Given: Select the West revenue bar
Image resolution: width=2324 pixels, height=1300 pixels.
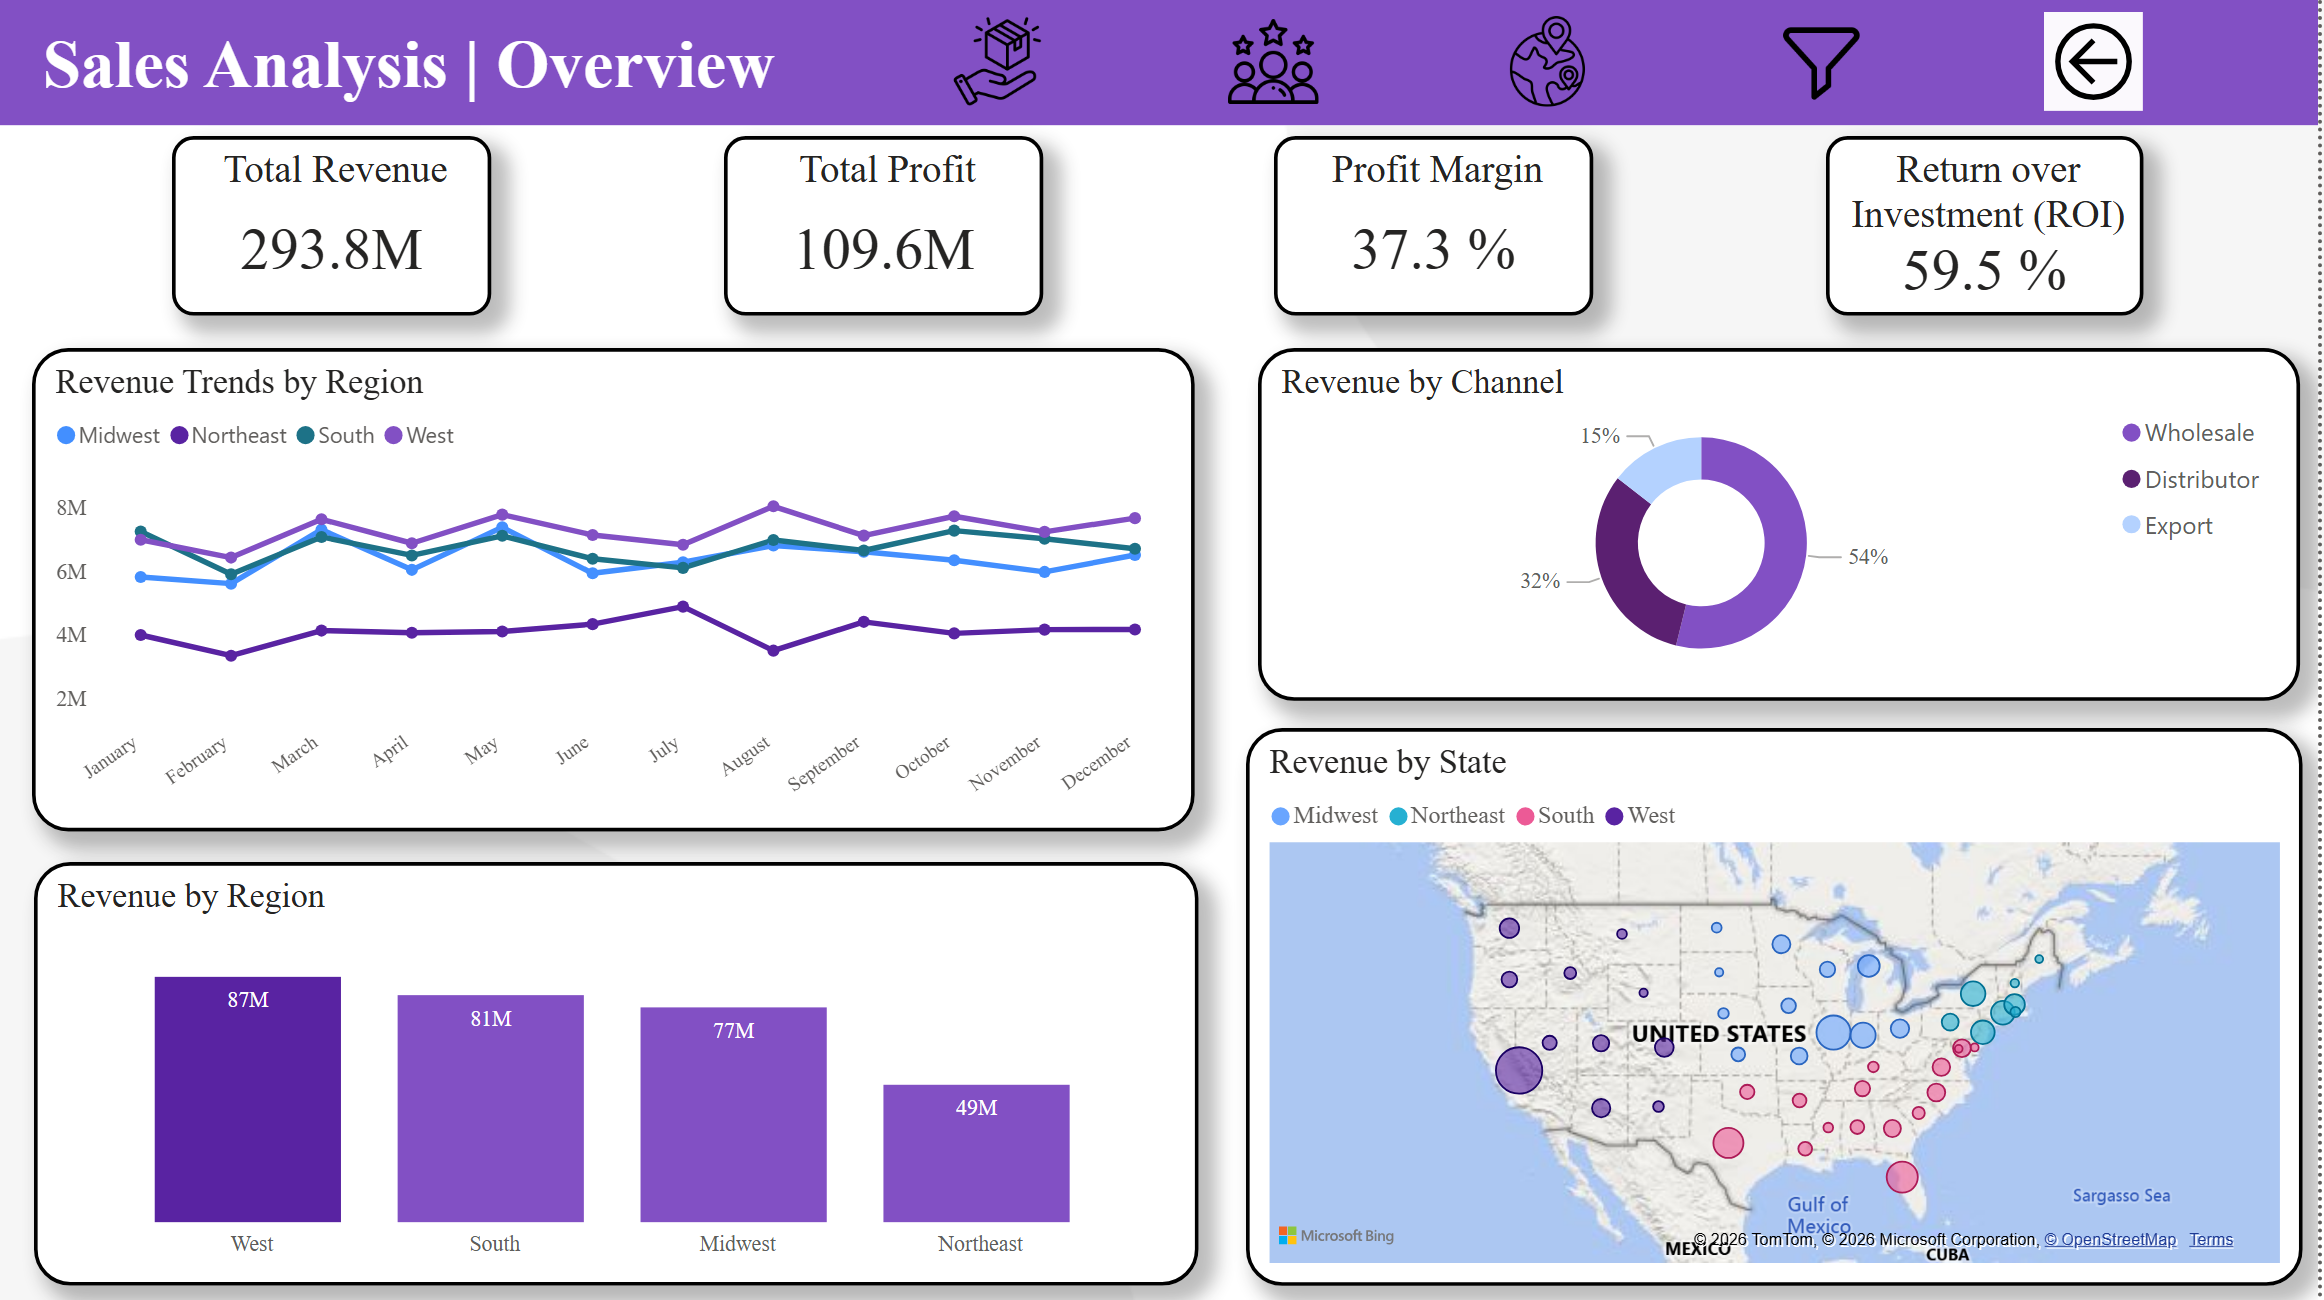Looking at the screenshot, I should (x=248, y=1100).
